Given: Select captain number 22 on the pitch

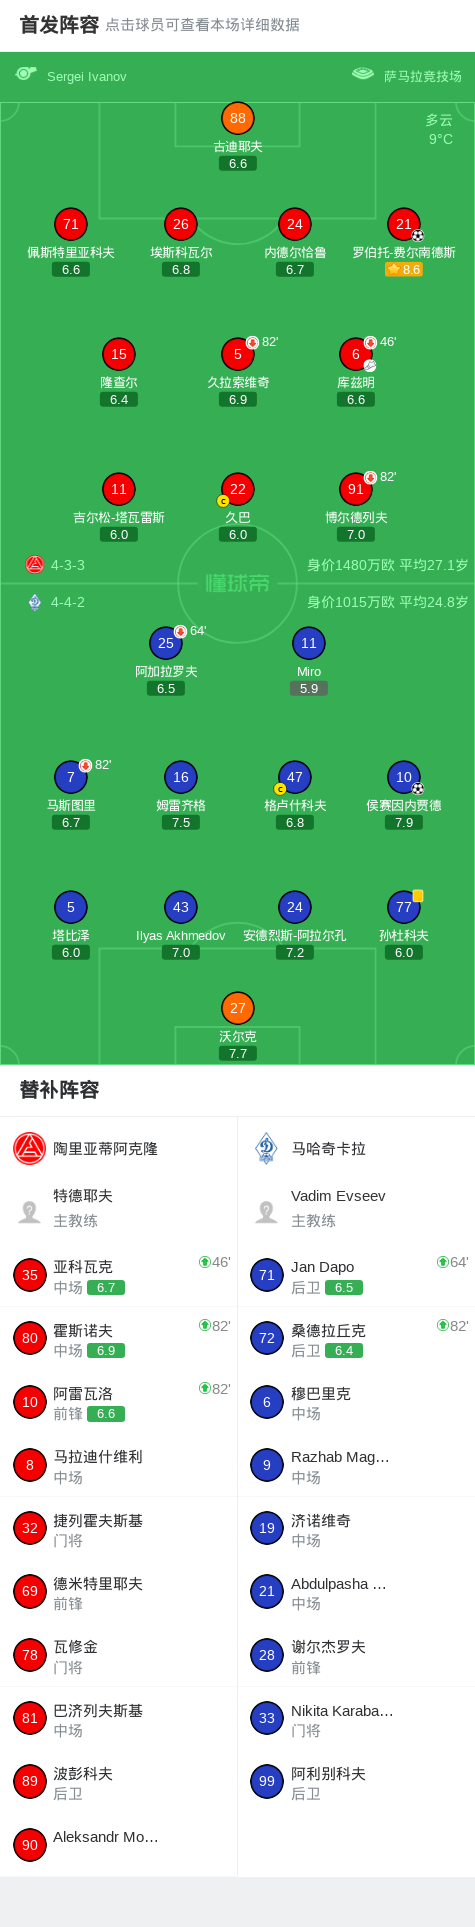Looking at the screenshot, I should 238,489.
